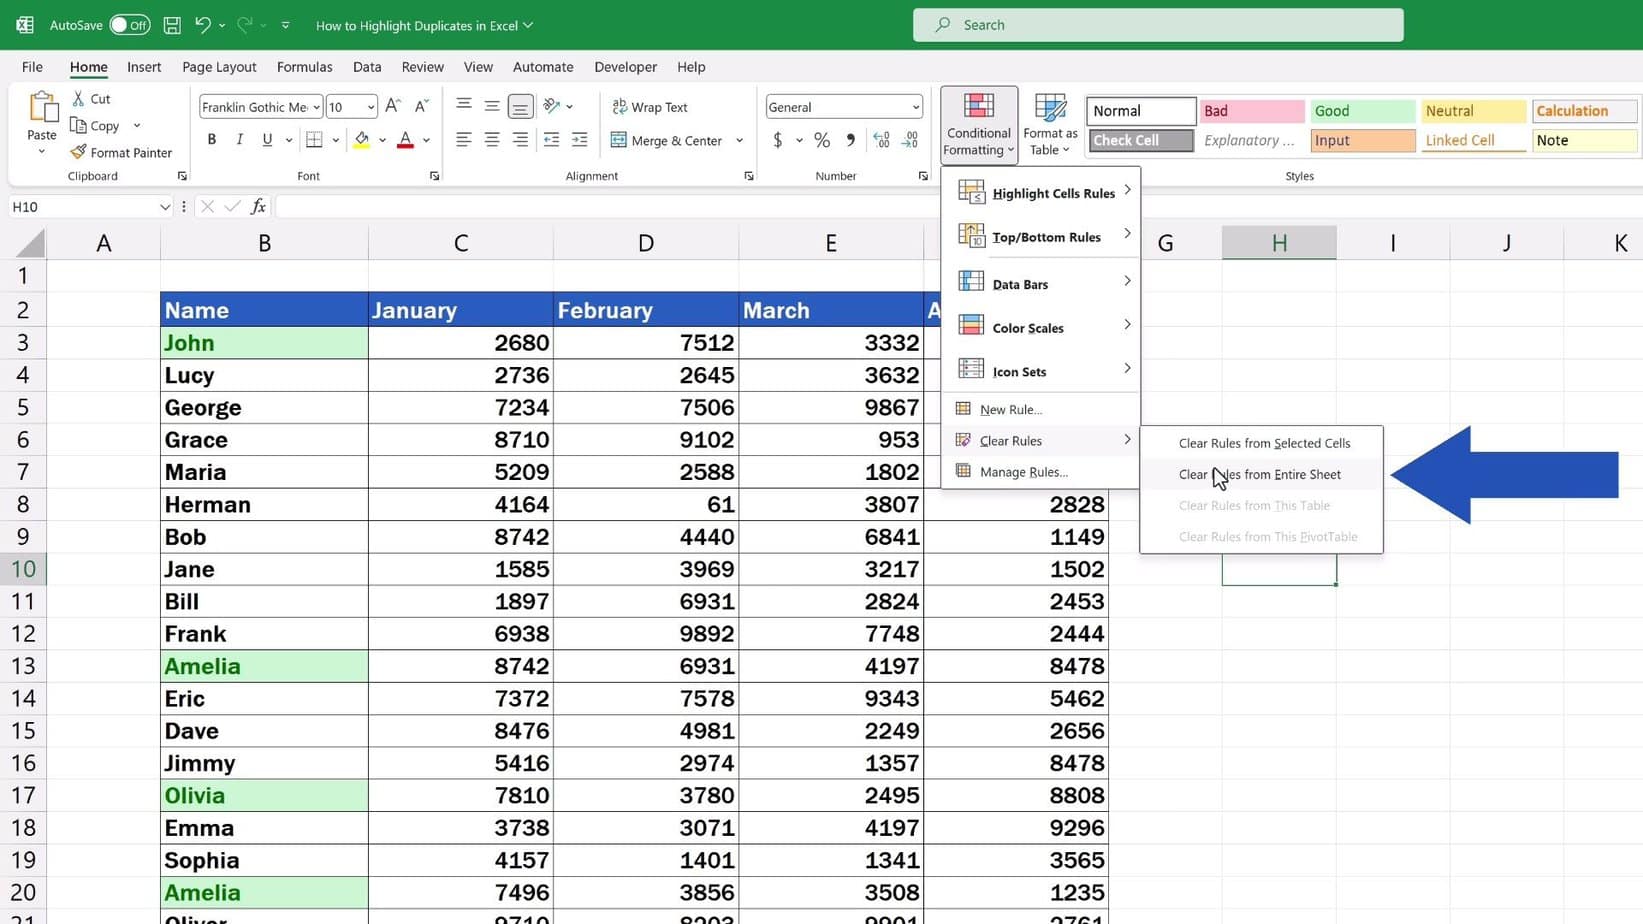Click the Percent Style icon

coord(822,140)
